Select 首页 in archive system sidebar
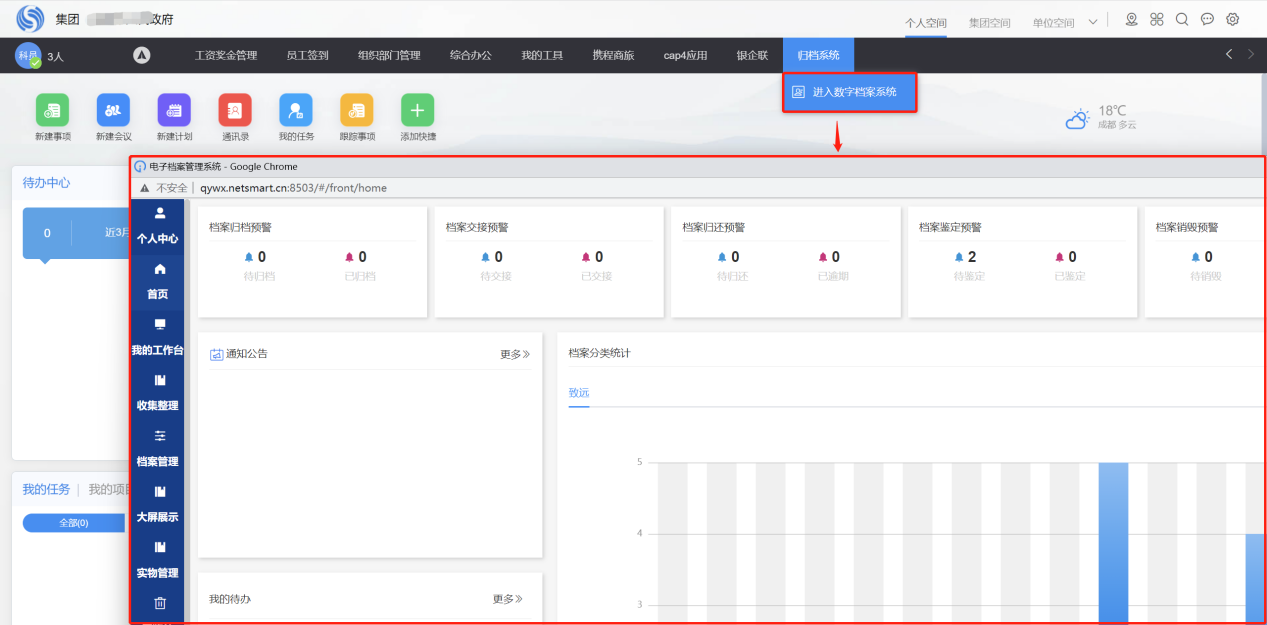1267x625 pixels. [x=157, y=281]
